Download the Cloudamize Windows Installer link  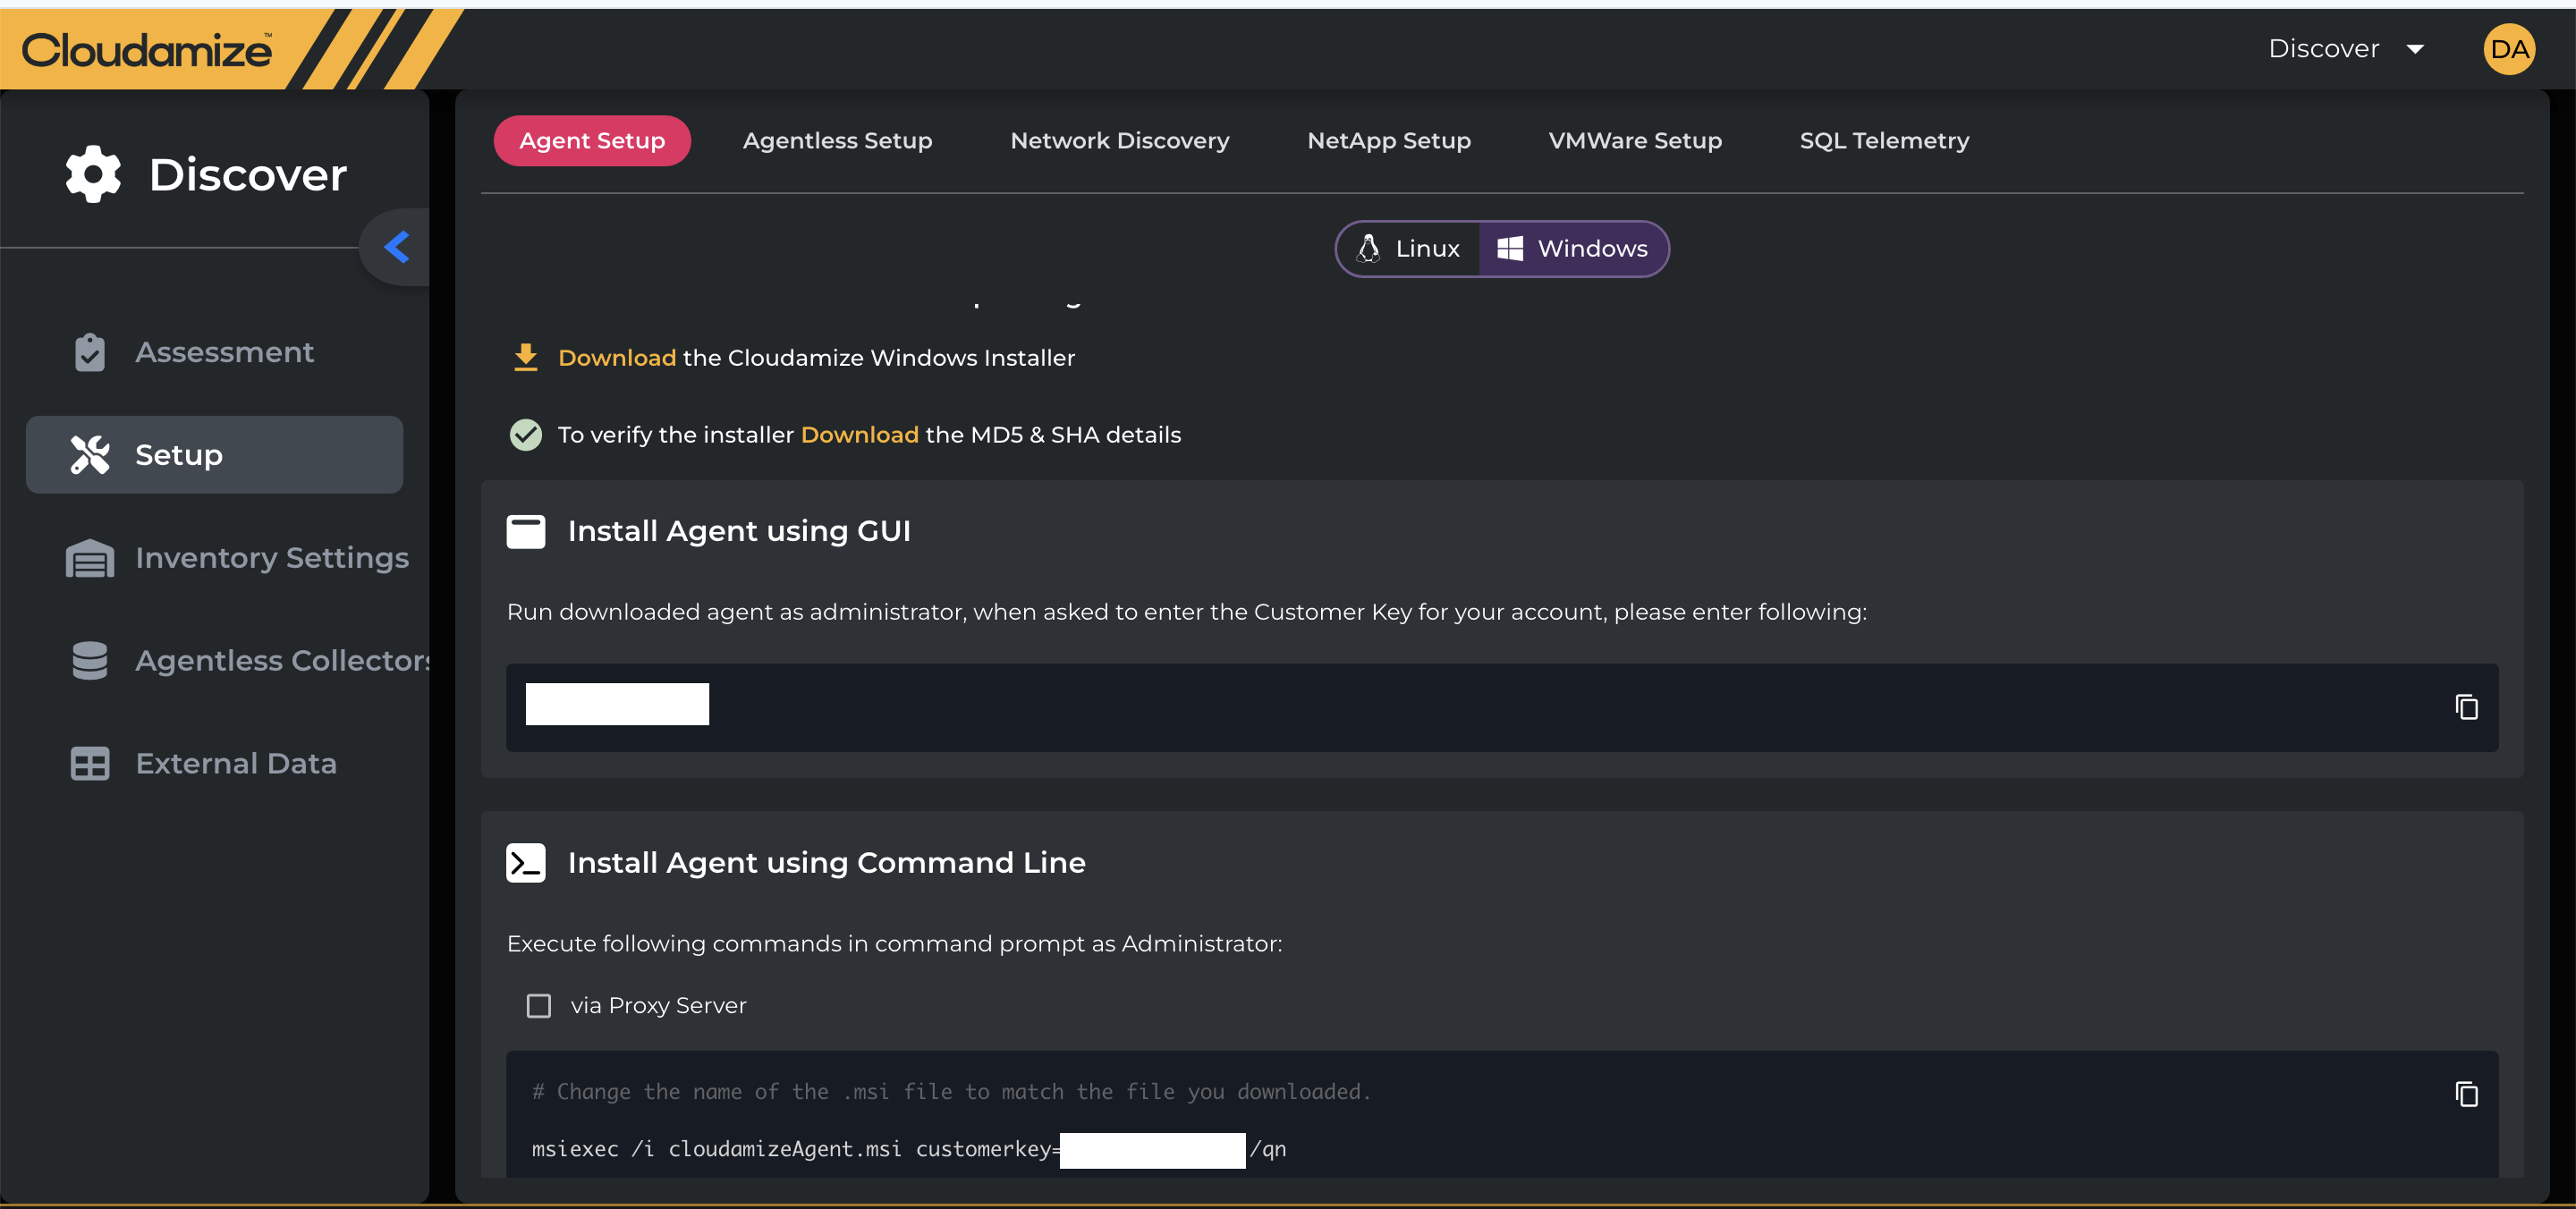click(x=617, y=358)
